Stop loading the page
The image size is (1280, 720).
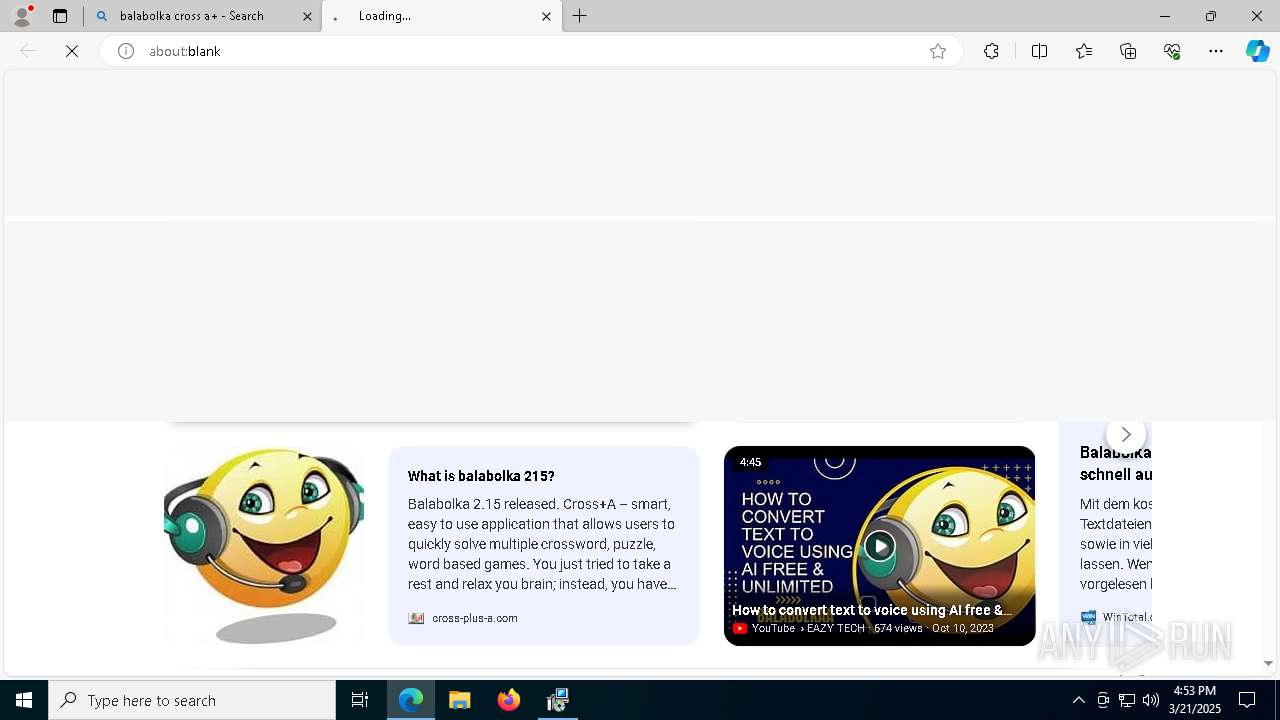click(x=72, y=51)
